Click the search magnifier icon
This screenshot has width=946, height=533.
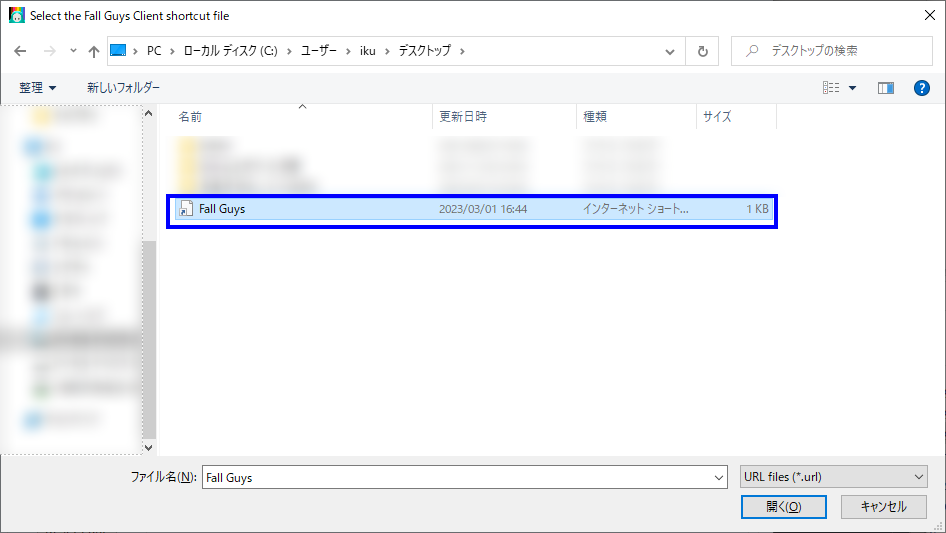(x=752, y=51)
